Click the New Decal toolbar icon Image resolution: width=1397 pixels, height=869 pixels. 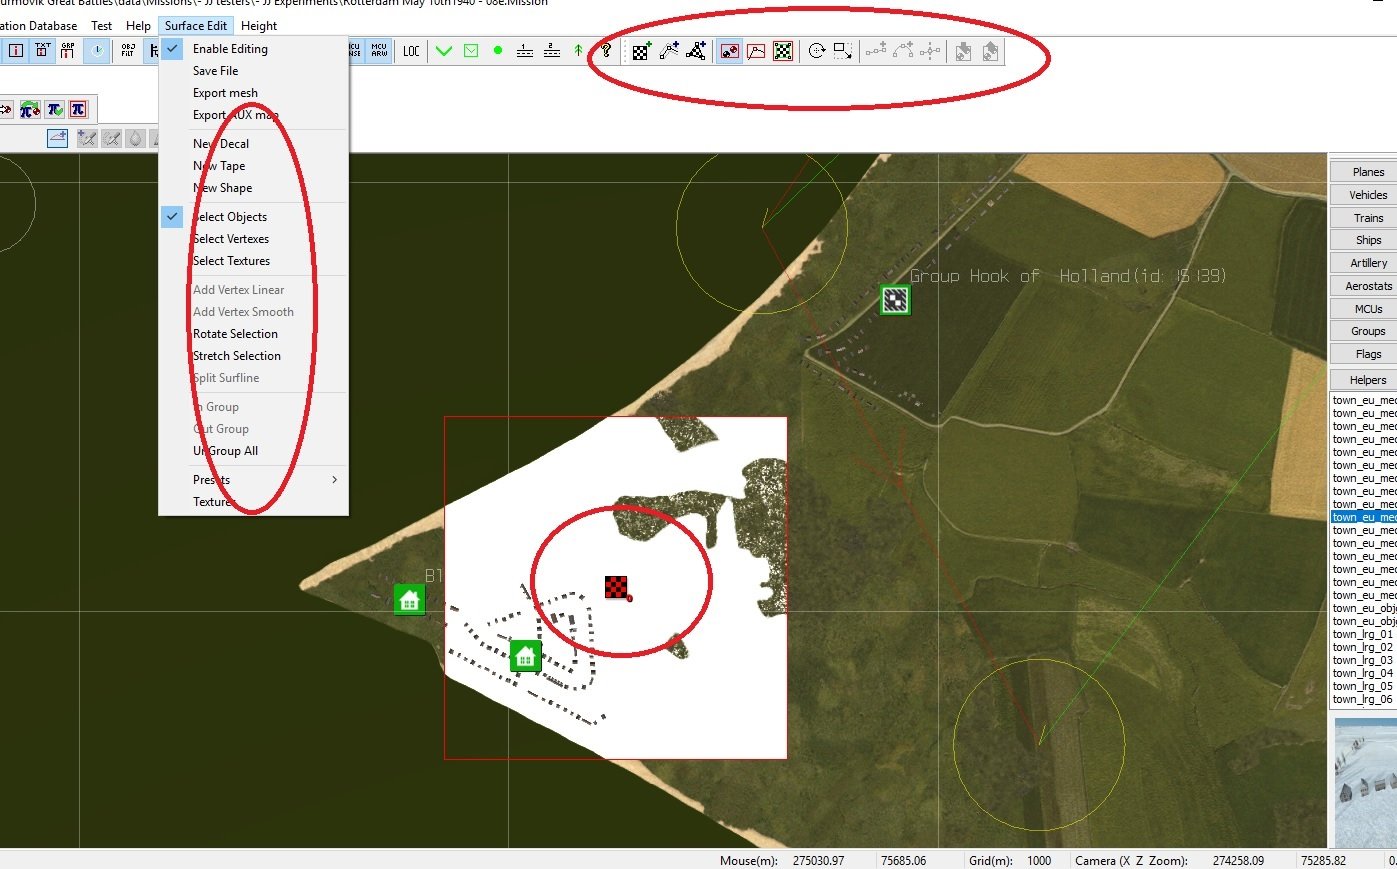coord(641,51)
